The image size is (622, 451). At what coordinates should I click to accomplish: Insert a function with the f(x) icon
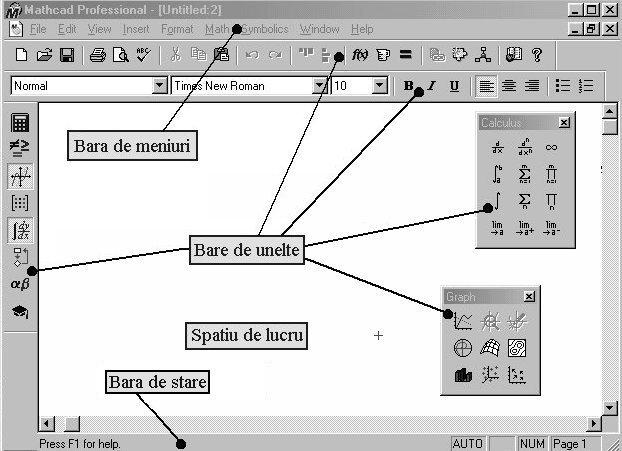tap(360, 55)
